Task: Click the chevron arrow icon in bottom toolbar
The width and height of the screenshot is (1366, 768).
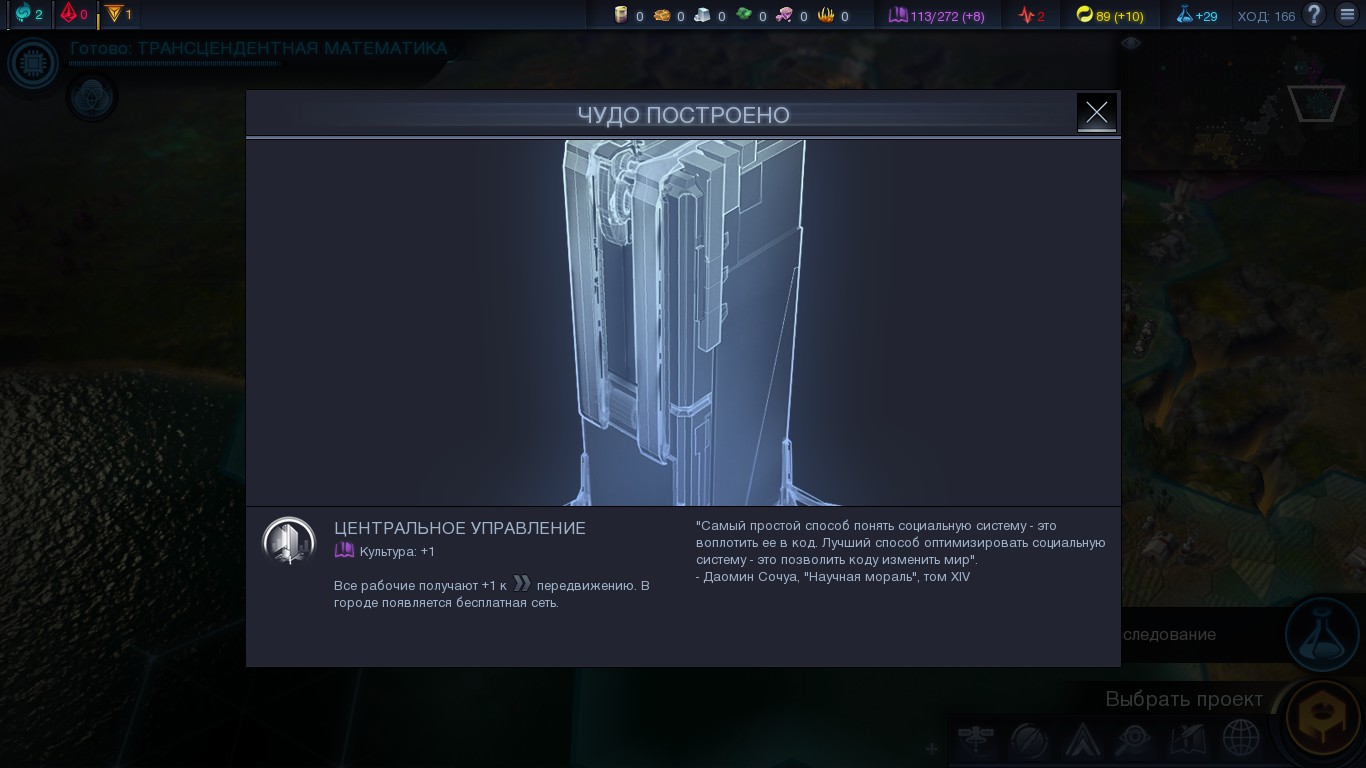Action: click(x=1082, y=740)
